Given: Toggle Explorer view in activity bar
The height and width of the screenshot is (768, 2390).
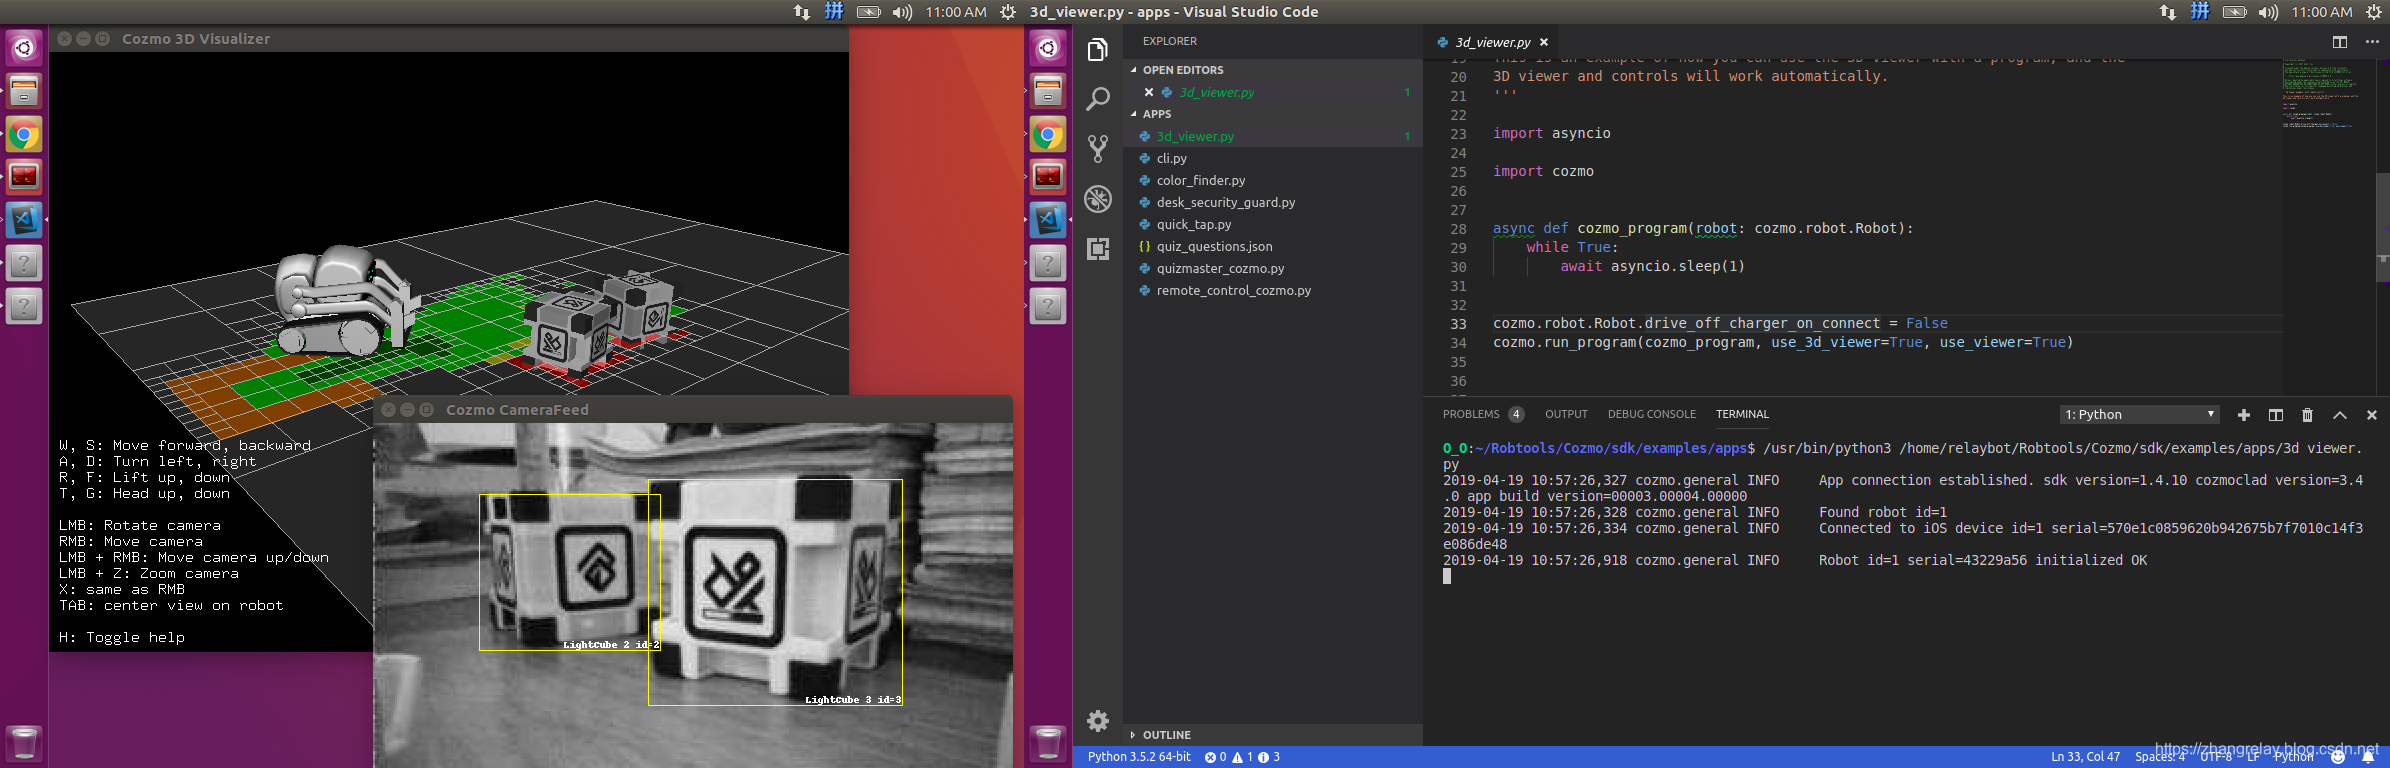Looking at the screenshot, I should (x=1098, y=49).
